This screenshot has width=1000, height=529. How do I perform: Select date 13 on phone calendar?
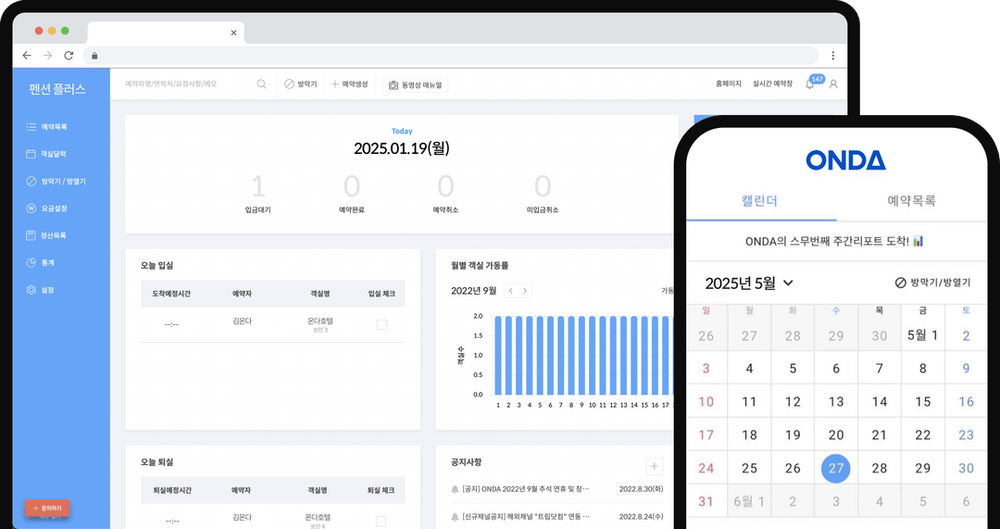tap(835, 402)
